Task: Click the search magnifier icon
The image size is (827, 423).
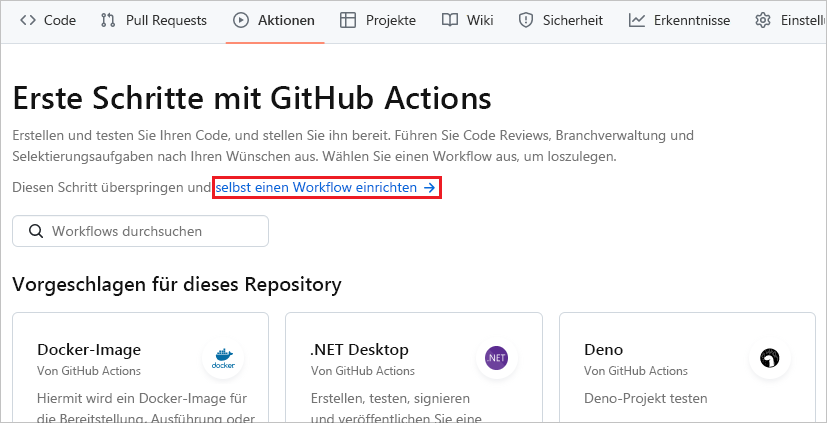Action: [x=36, y=231]
